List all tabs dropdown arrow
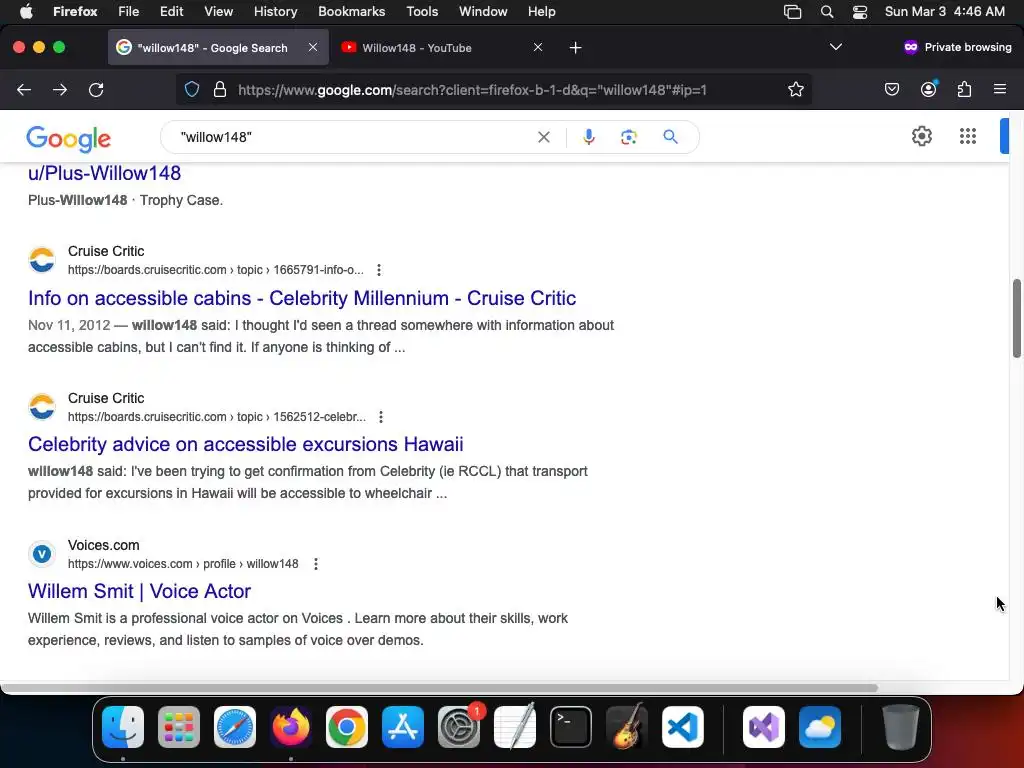 click(x=835, y=47)
